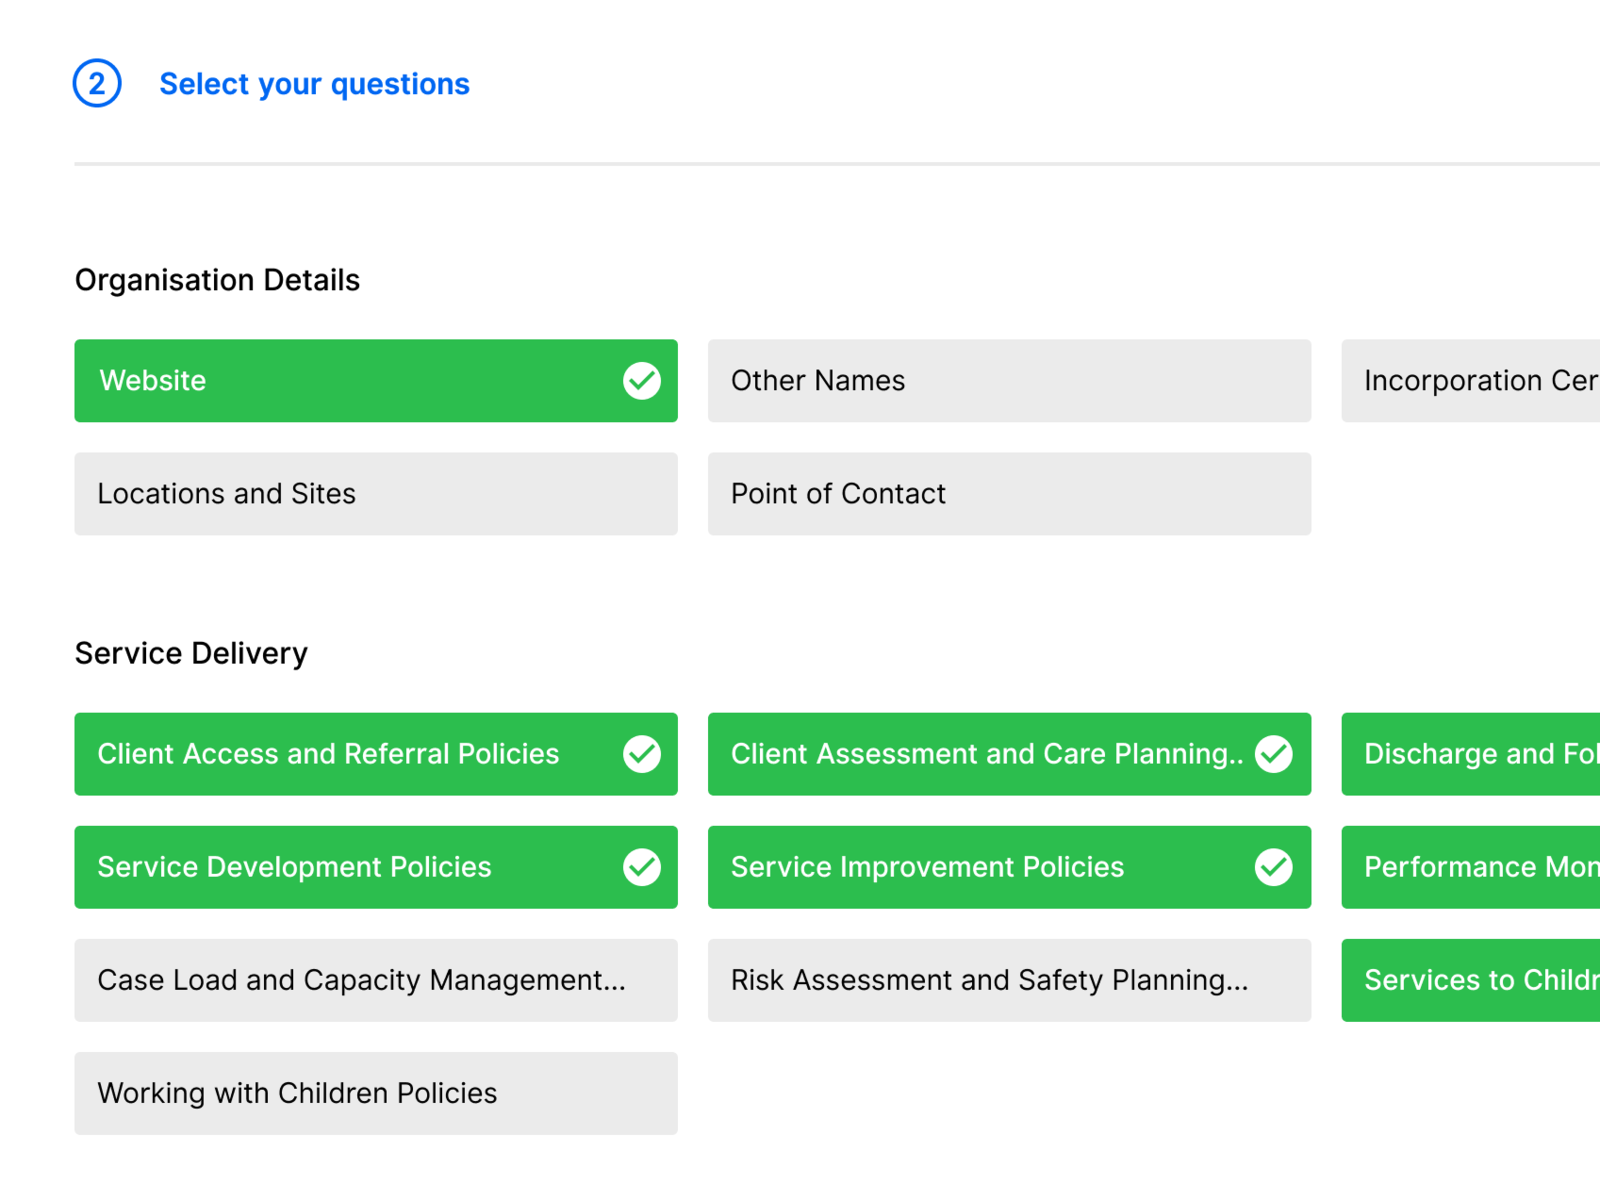Viewport: 1600px width, 1200px height.
Task: Select the Other Names question
Action: coord(1008,381)
